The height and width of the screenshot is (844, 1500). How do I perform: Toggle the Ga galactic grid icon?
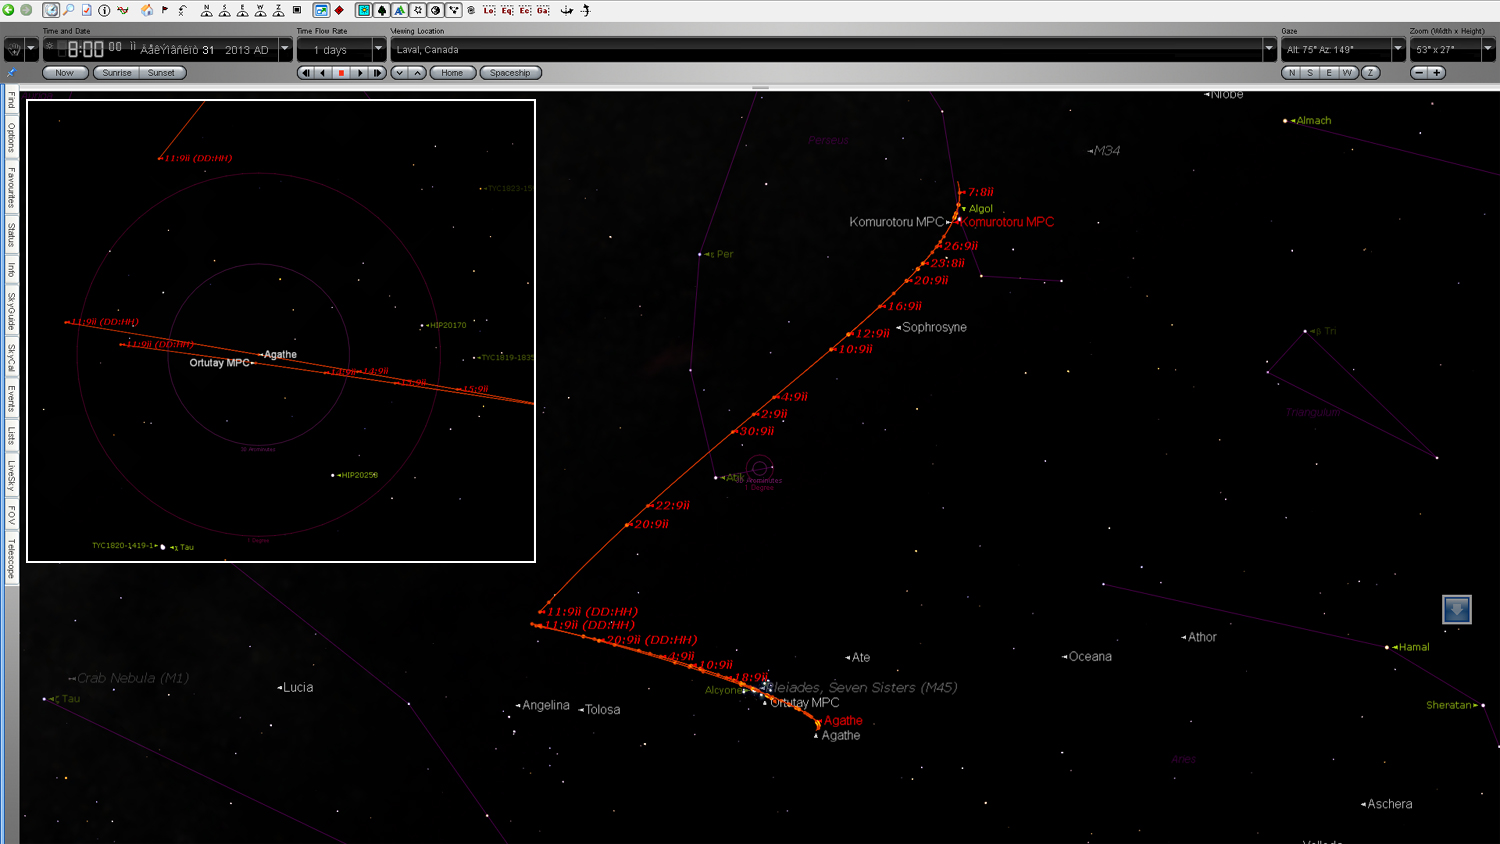[x=543, y=10]
